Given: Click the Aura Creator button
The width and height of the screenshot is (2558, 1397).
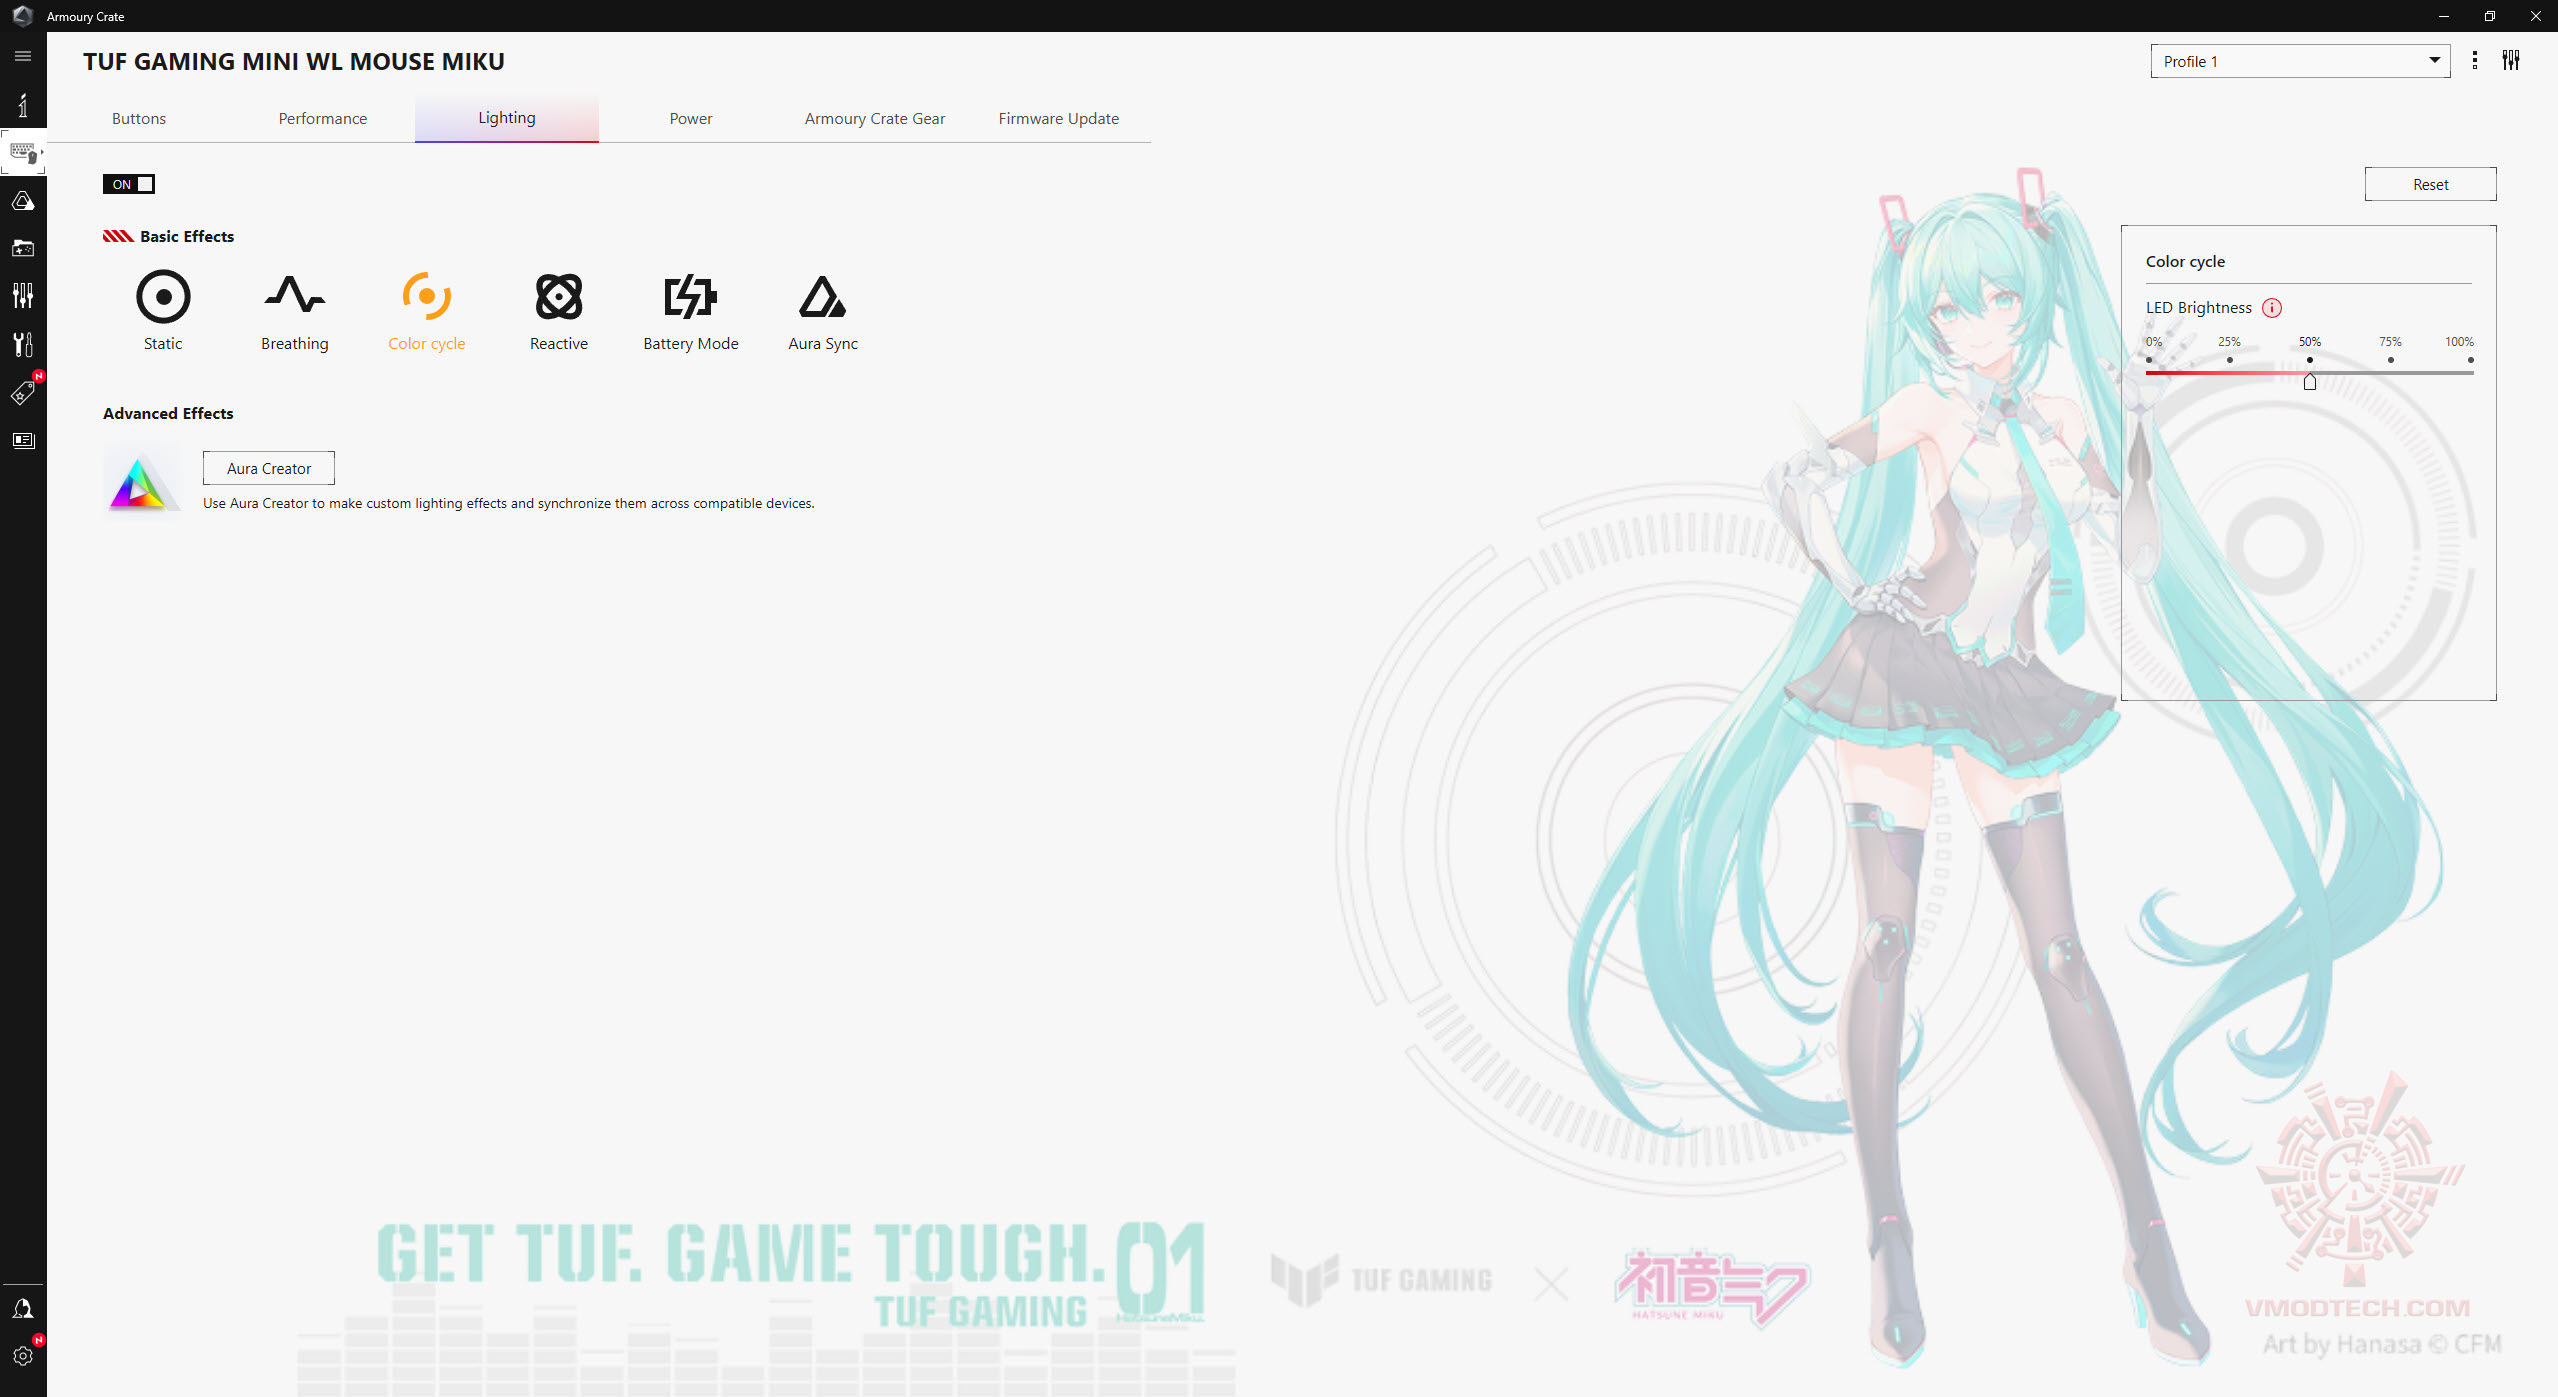Looking at the screenshot, I should tap(268, 468).
